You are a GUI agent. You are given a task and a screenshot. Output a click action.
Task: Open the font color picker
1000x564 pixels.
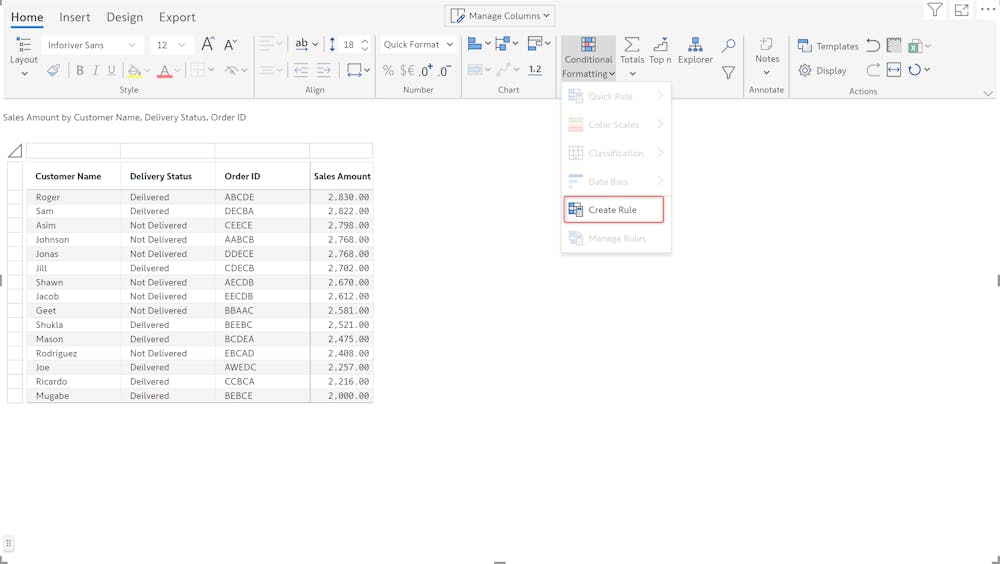tap(167, 70)
